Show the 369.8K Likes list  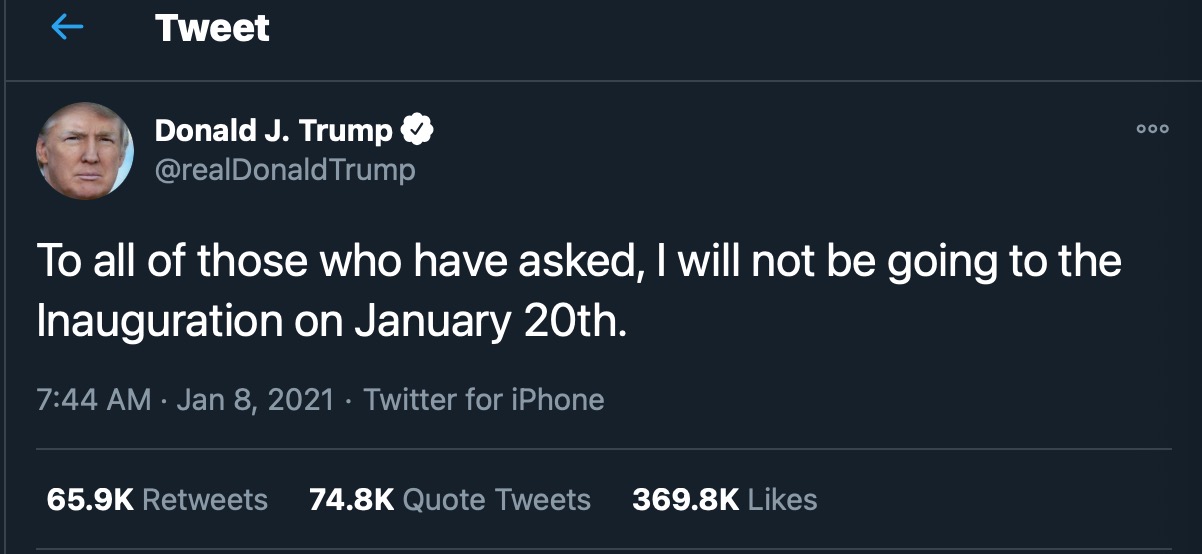coord(725,499)
